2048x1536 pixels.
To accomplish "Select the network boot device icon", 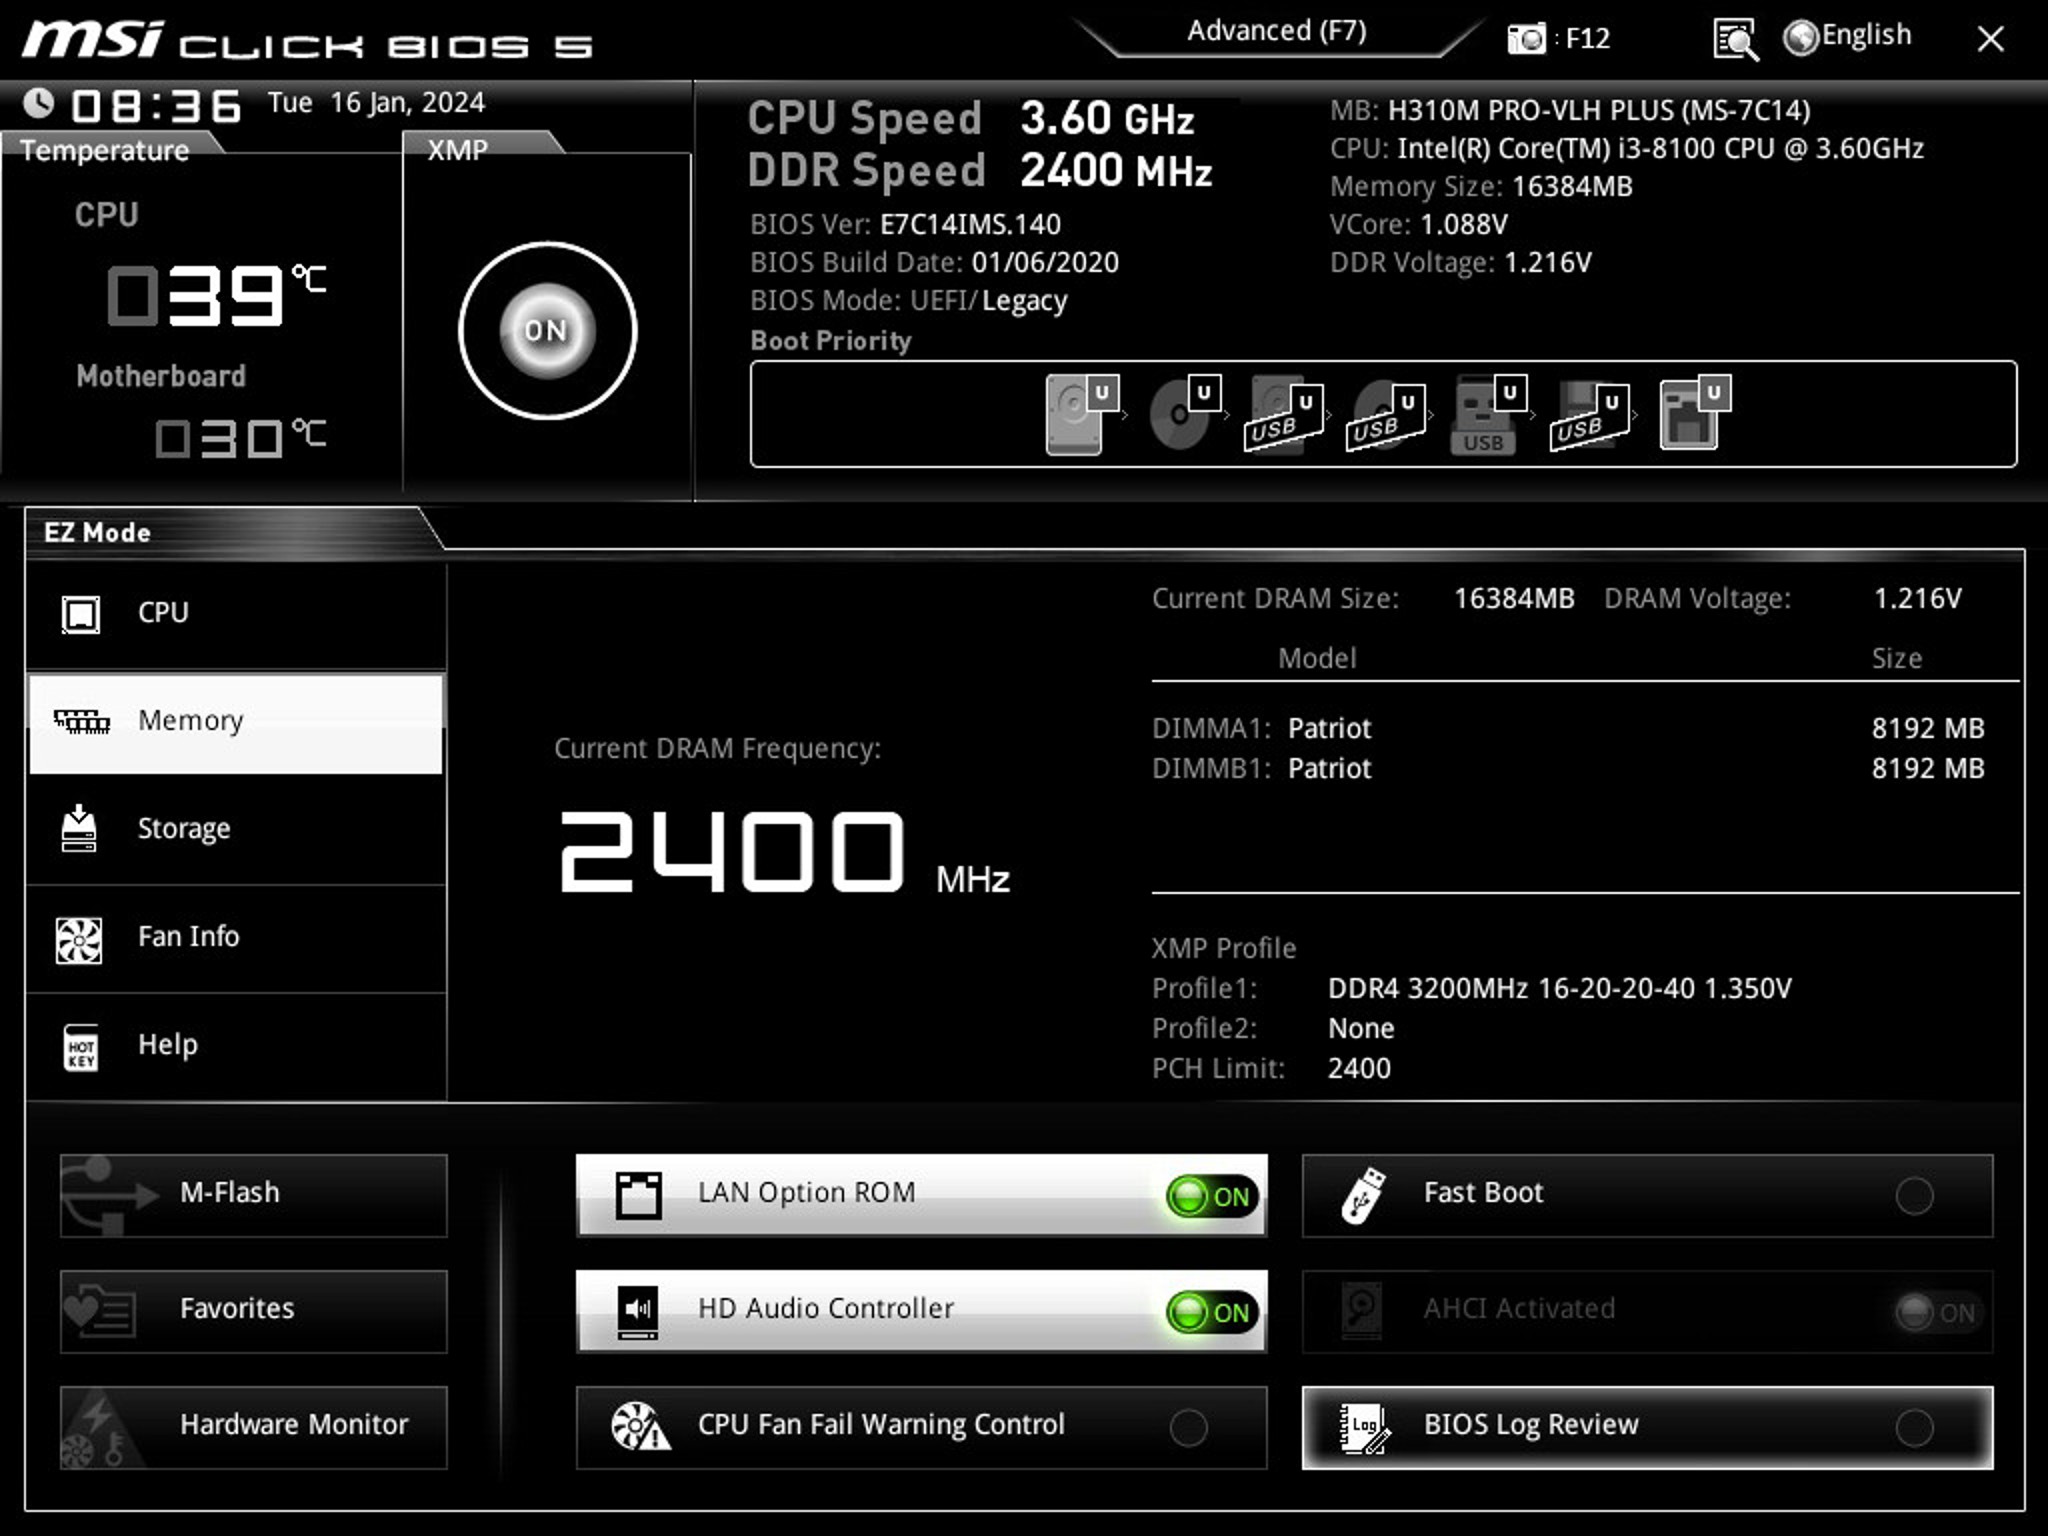I will [x=1695, y=414].
